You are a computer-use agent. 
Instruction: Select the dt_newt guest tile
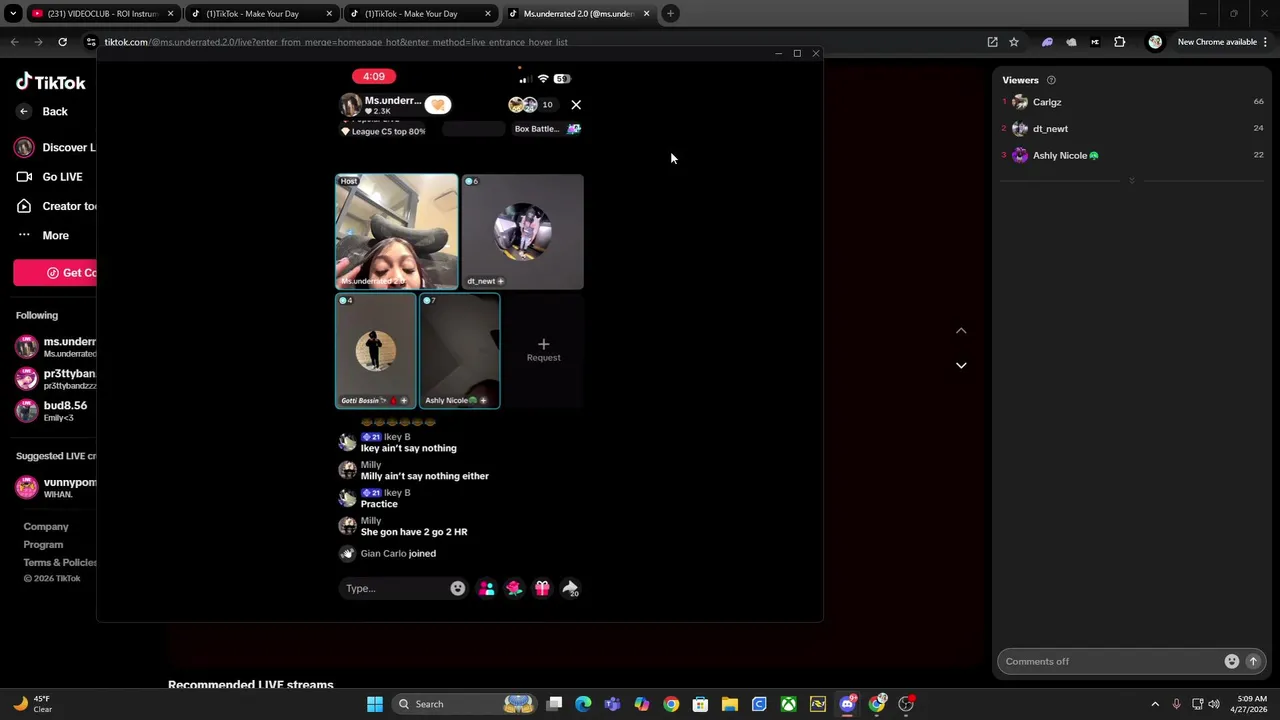pos(523,232)
